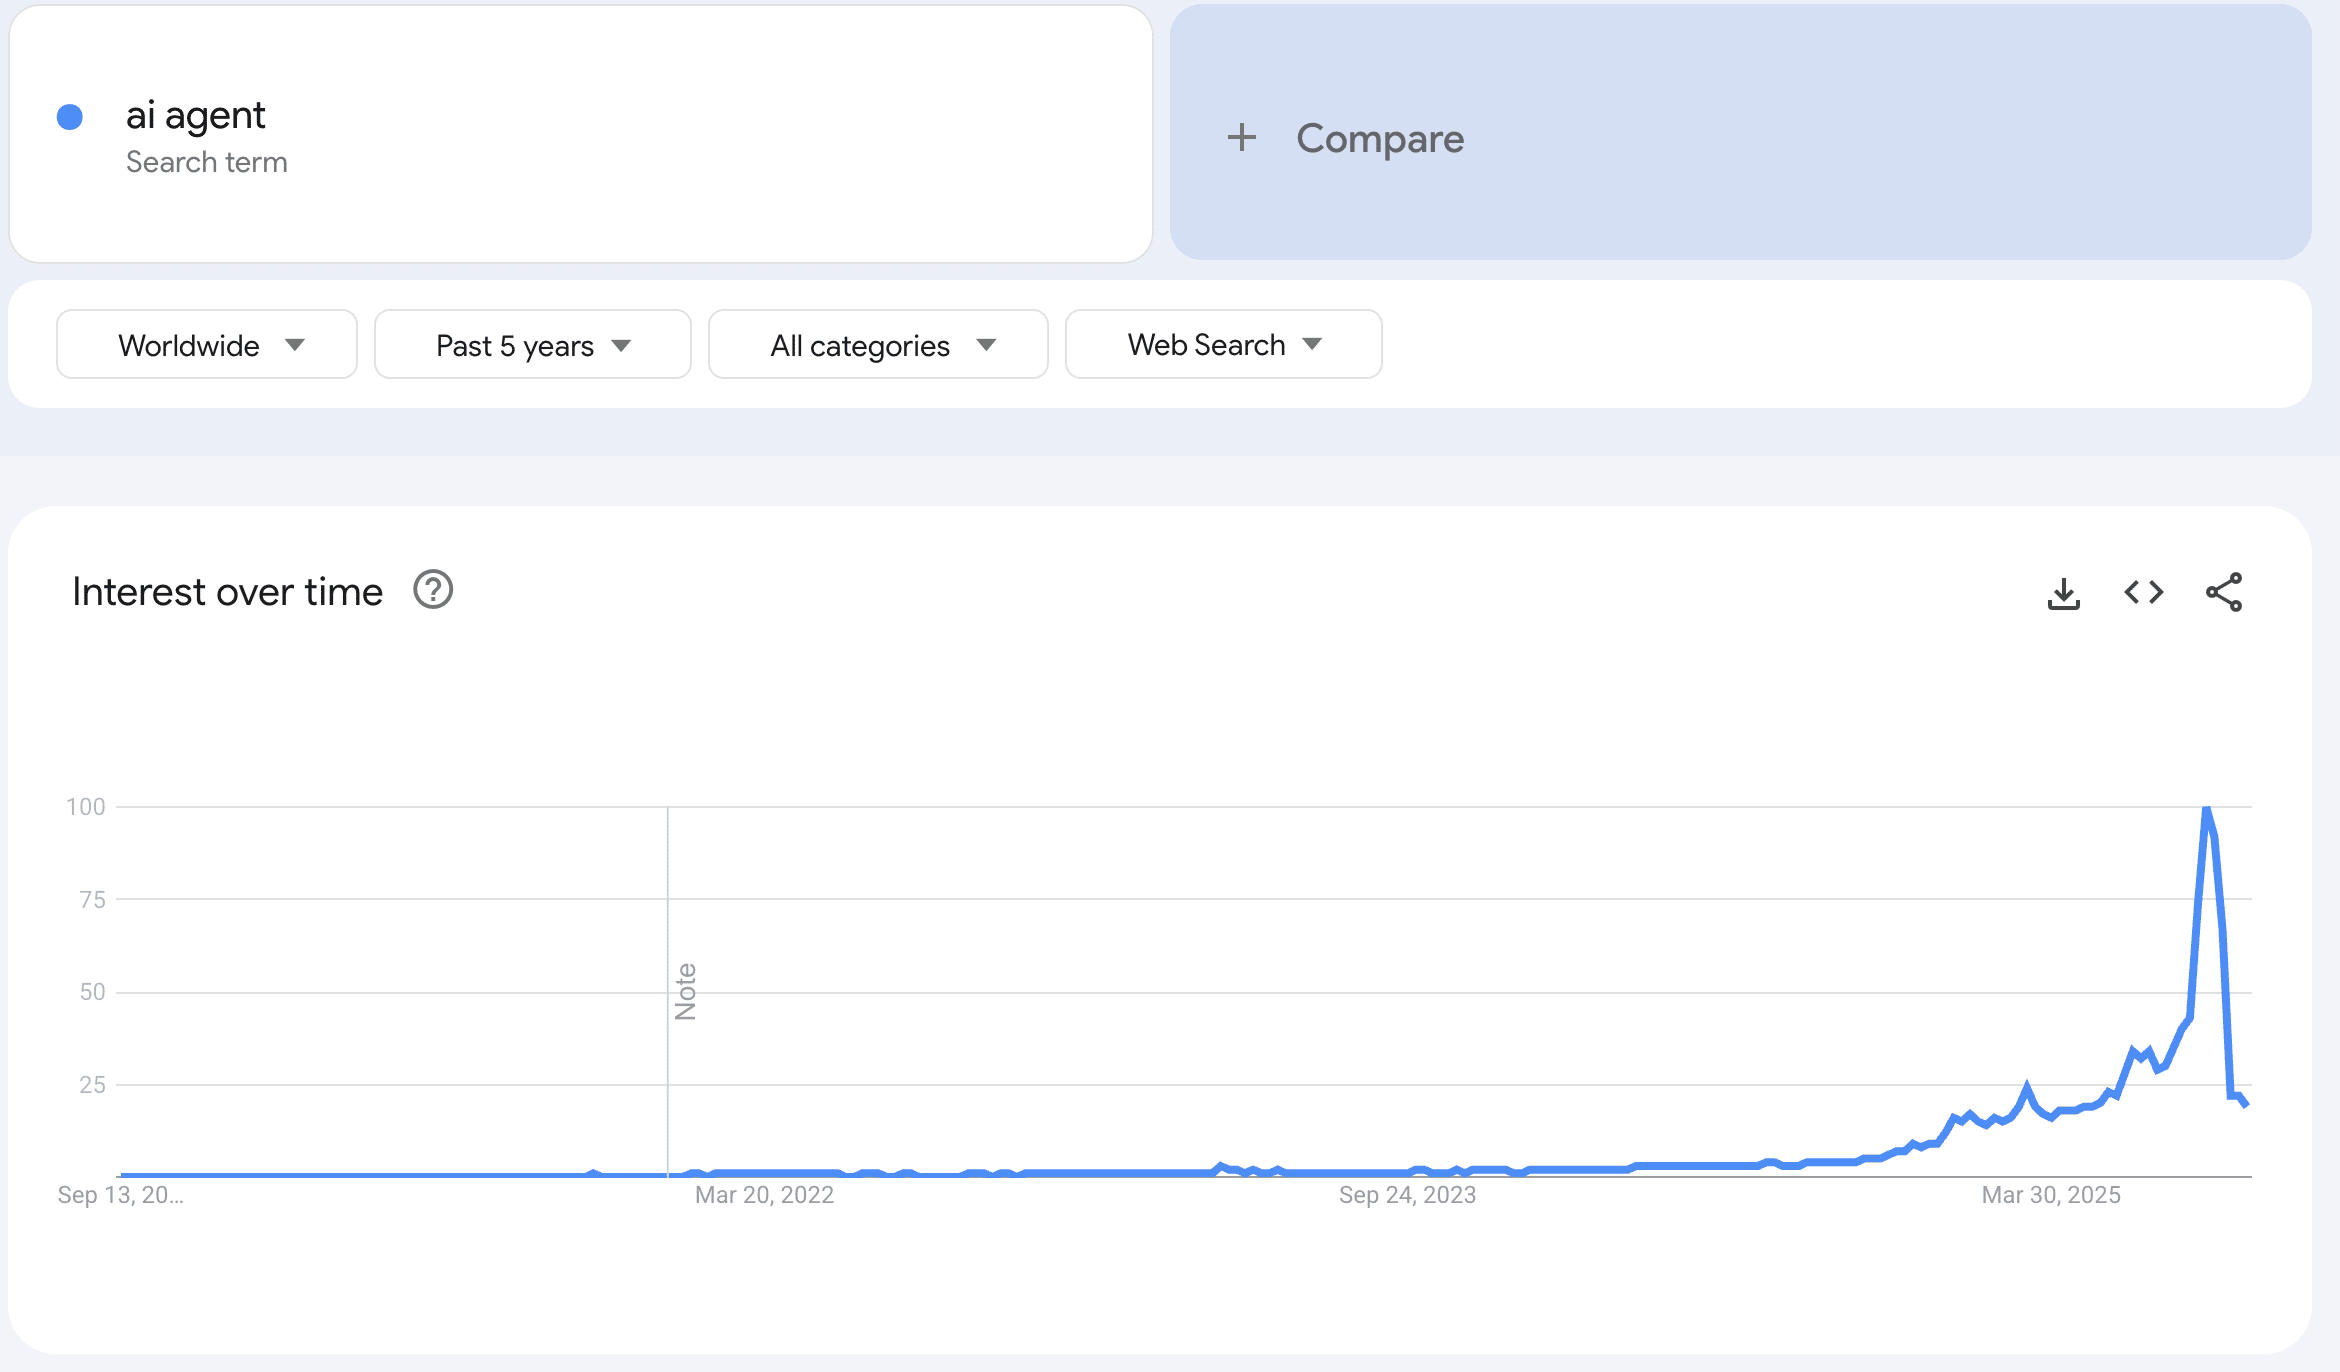Open help for Interest over time
This screenshot has height=1372, width=2340.
[433, 590]
